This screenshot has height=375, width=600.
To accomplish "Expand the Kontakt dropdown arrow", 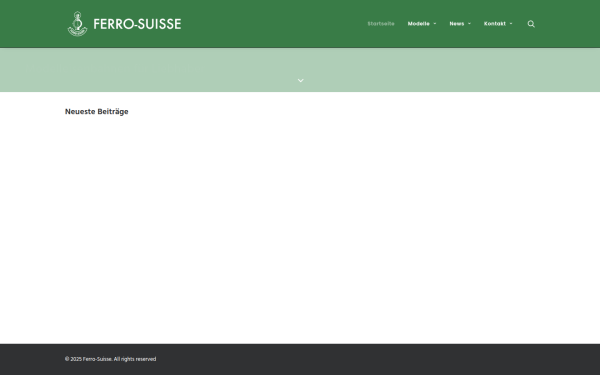I will point(511,24).
